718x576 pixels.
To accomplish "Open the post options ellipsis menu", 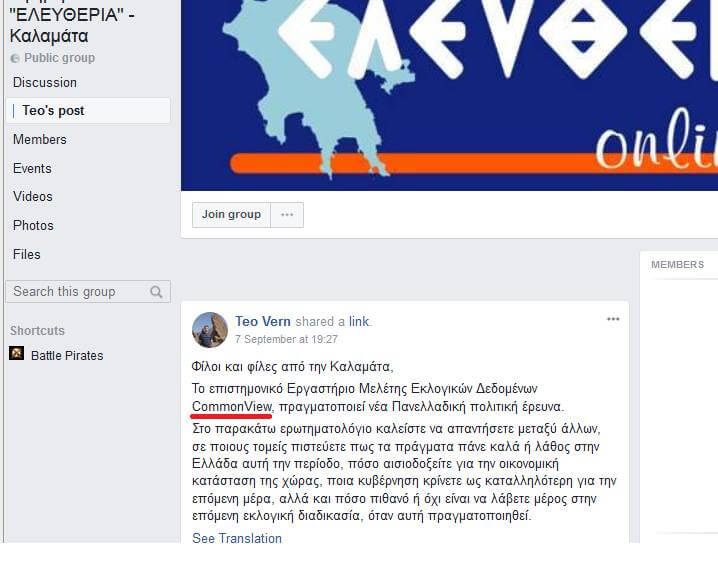I will [x=613, y=319].
